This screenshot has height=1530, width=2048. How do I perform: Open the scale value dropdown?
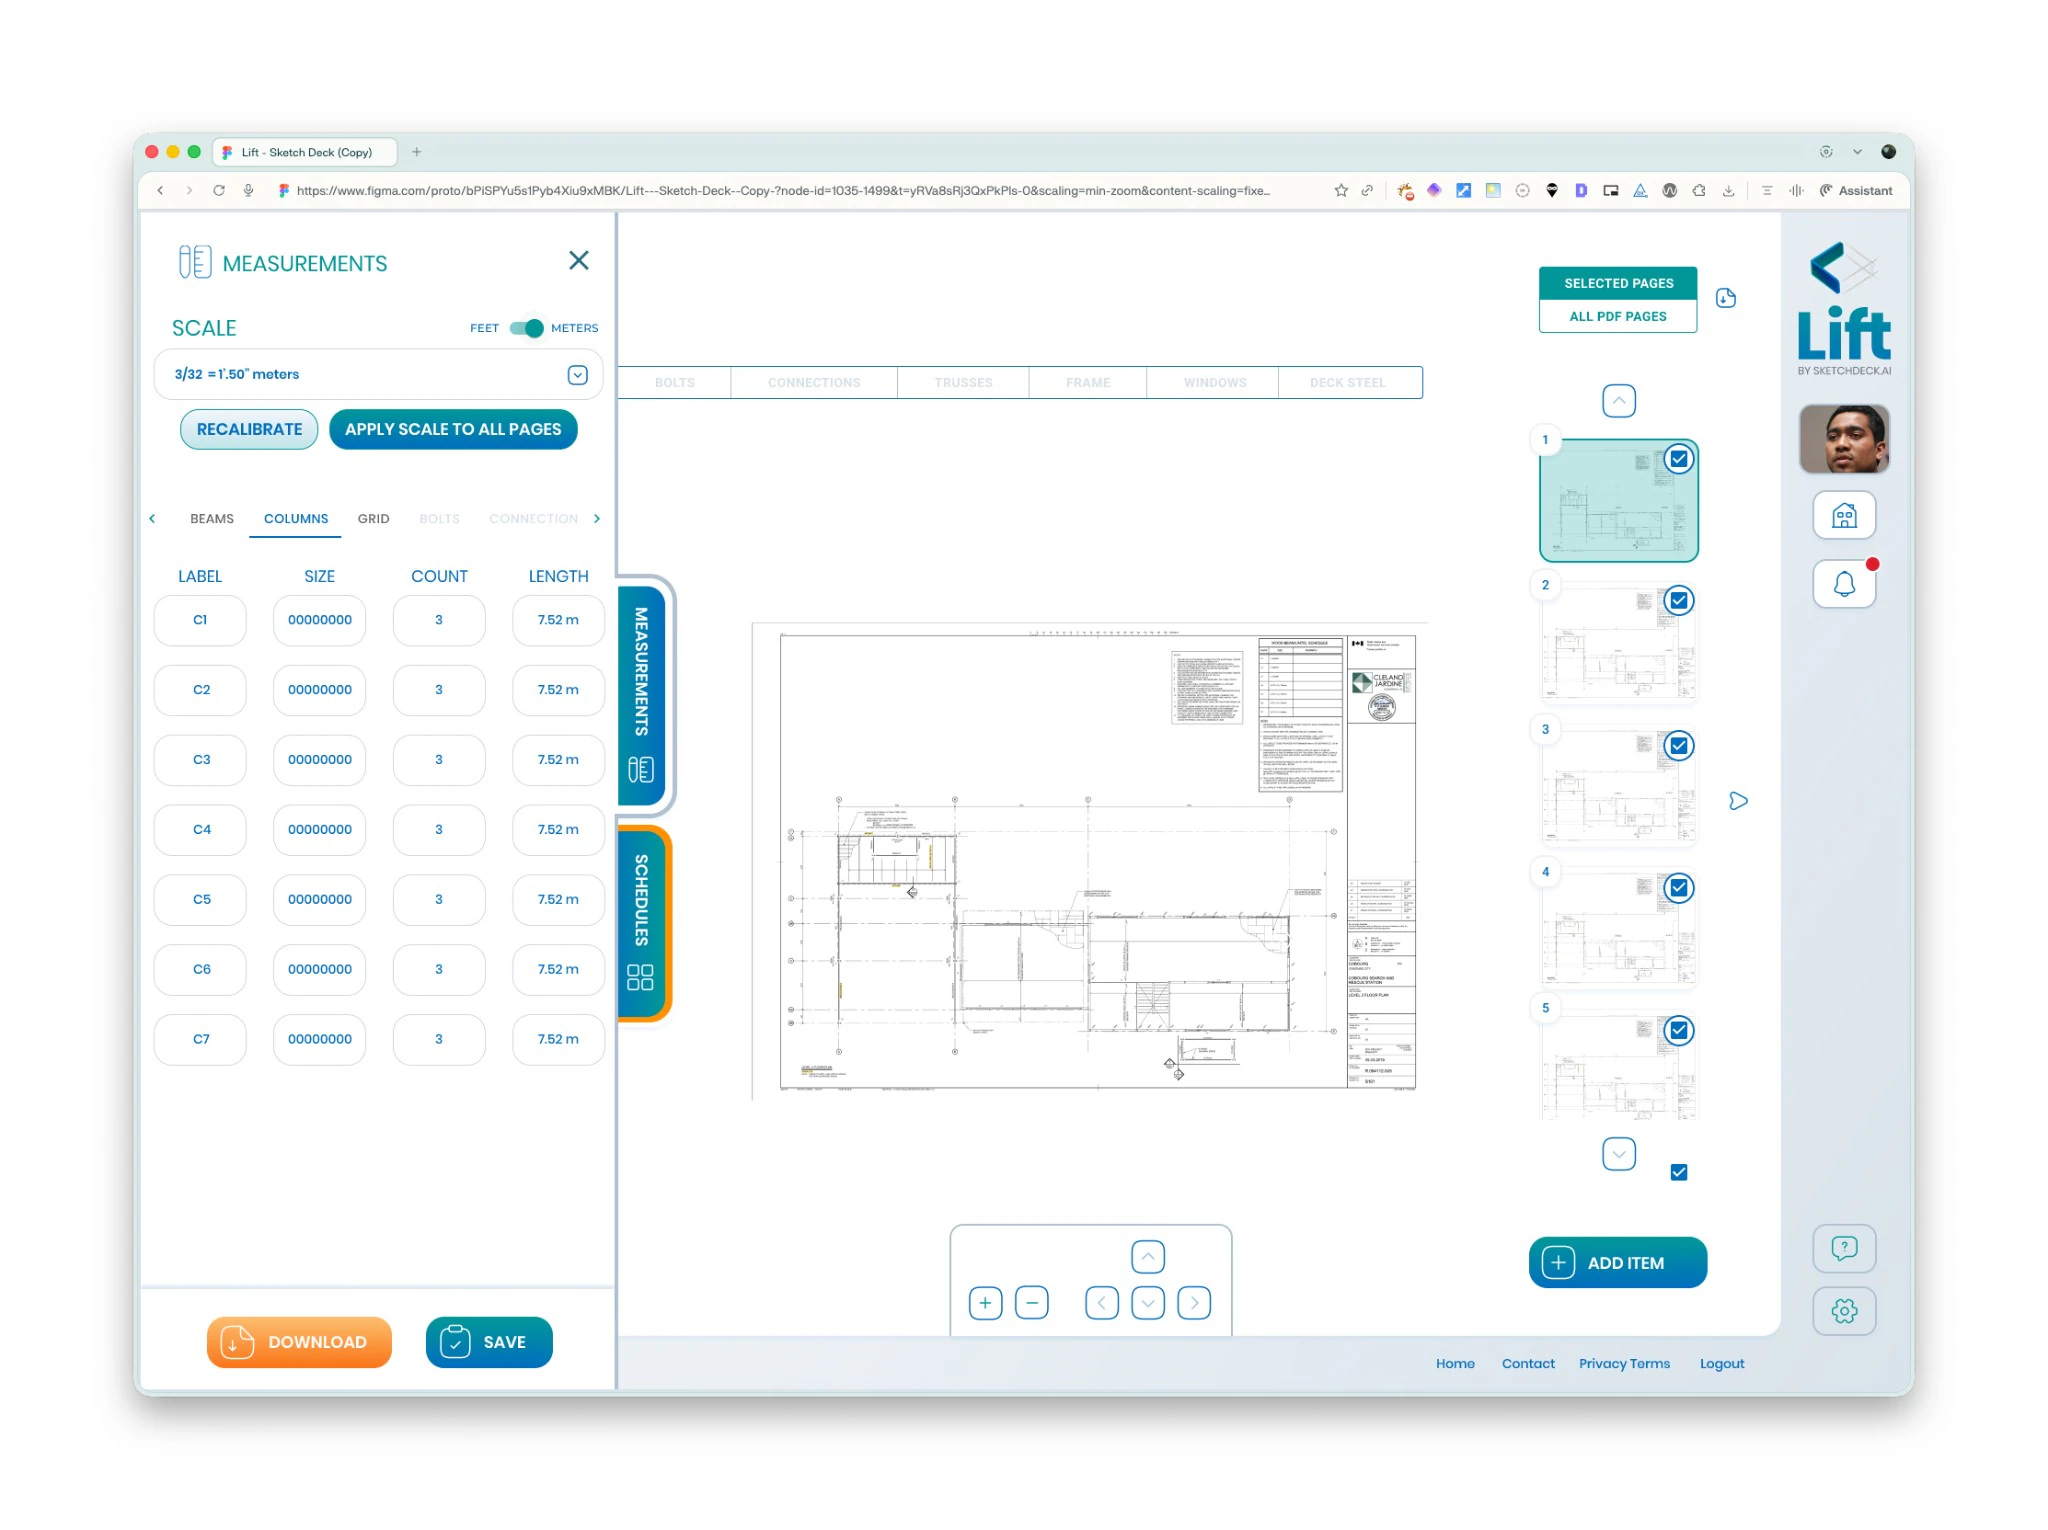577,375
